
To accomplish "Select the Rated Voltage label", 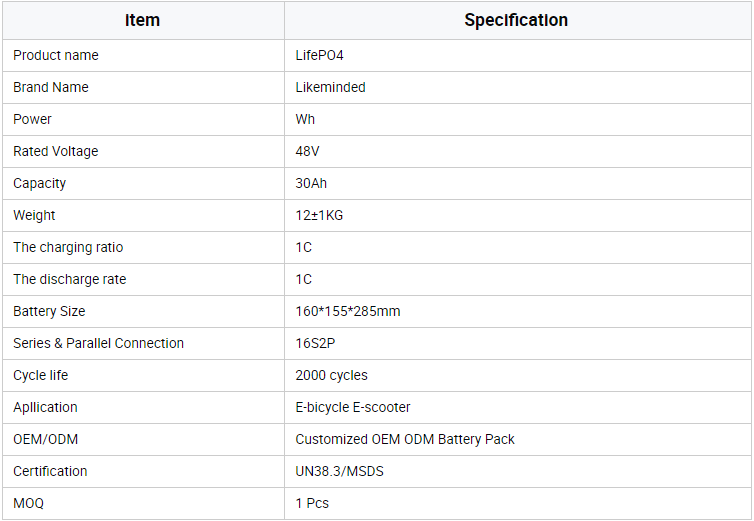I will point(56,151).
